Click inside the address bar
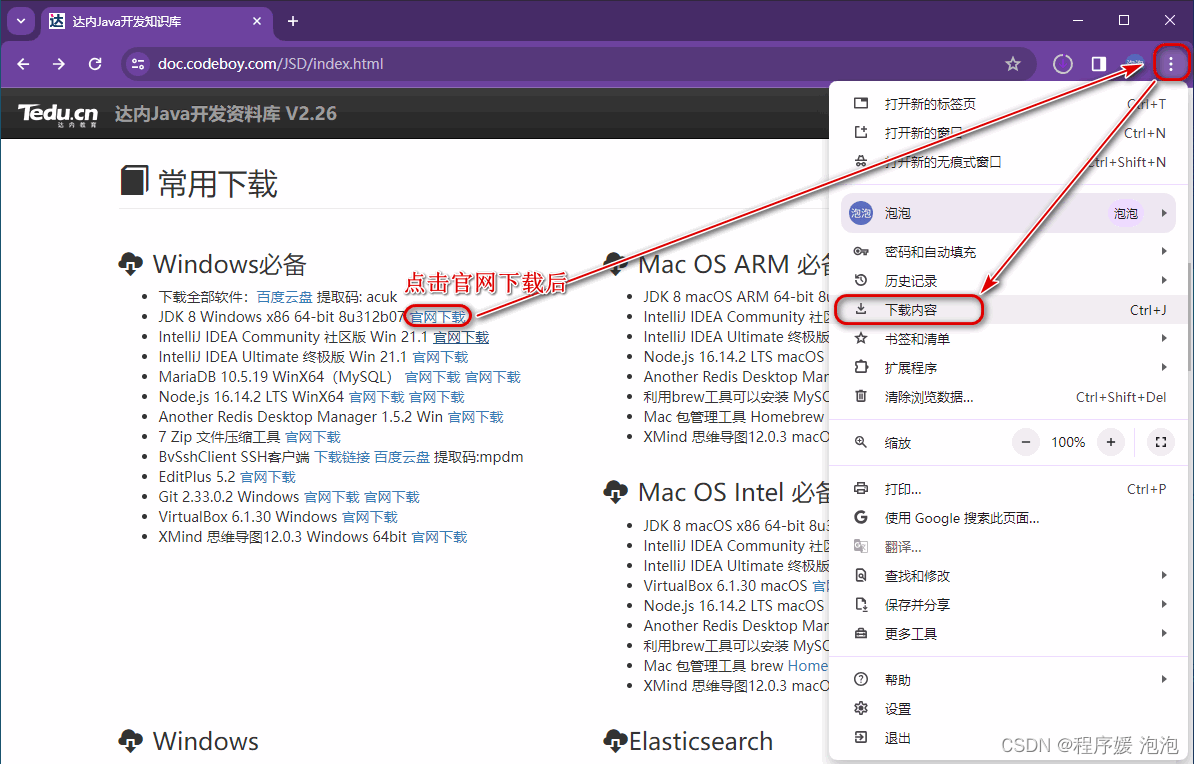This screenshot has width=1194, height=764. tap(400, 63)
